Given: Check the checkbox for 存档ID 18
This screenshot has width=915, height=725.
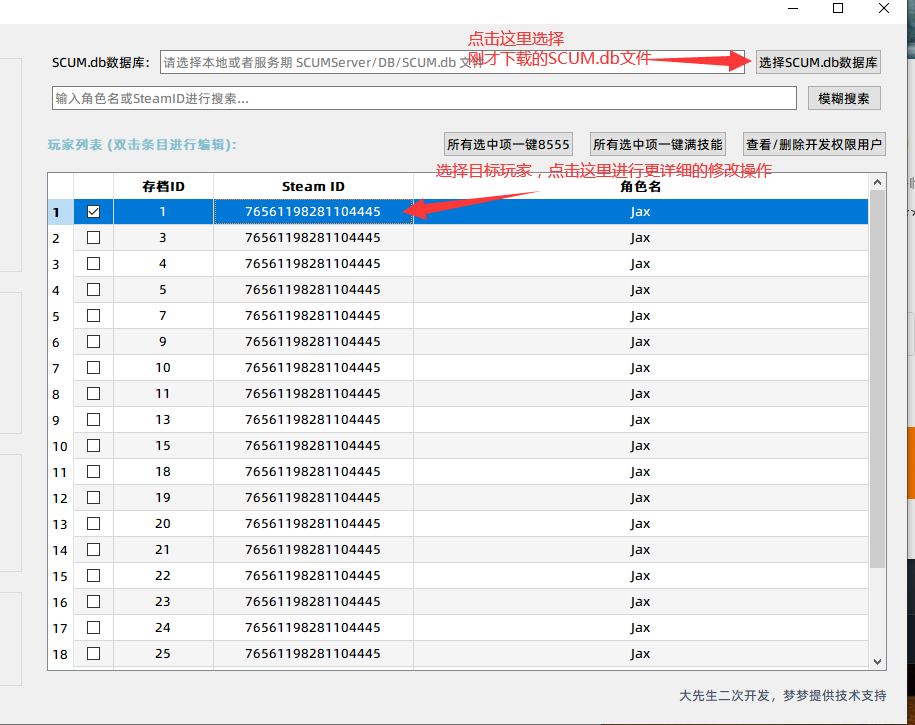Looking at the screenshot, I should (x=93, y=471).
